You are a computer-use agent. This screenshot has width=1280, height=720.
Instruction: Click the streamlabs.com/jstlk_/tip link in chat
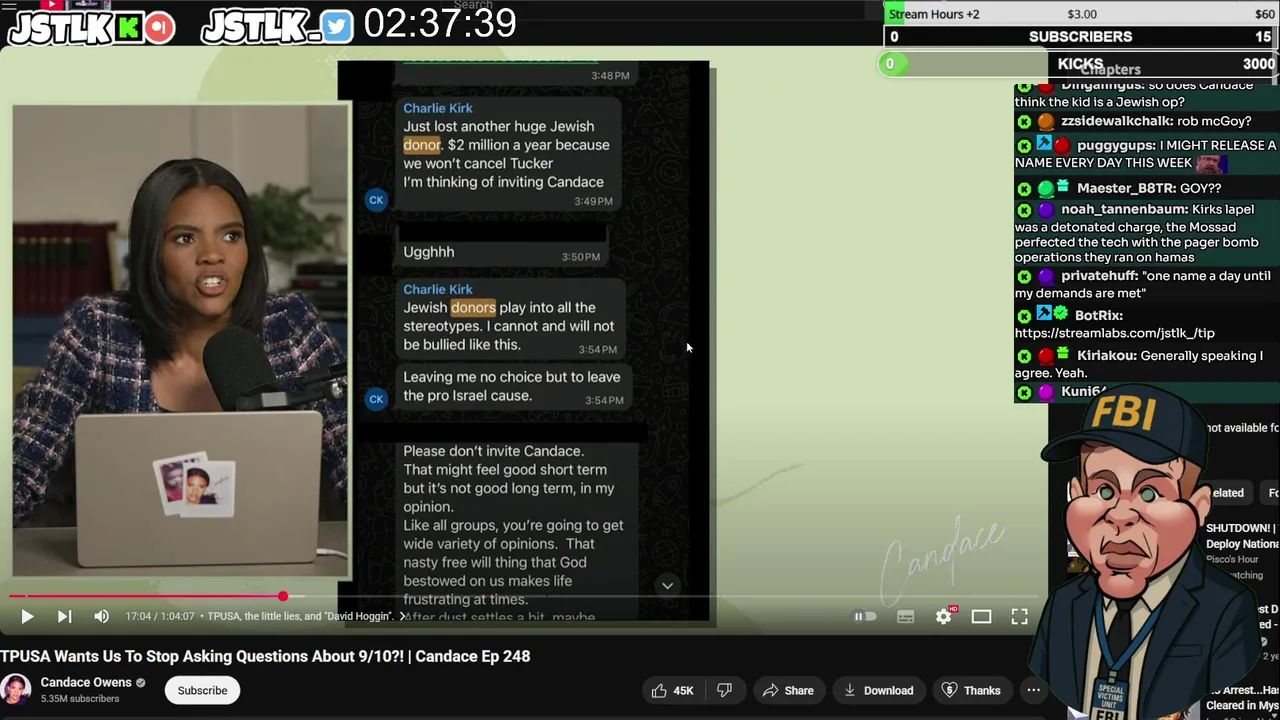1115,333
